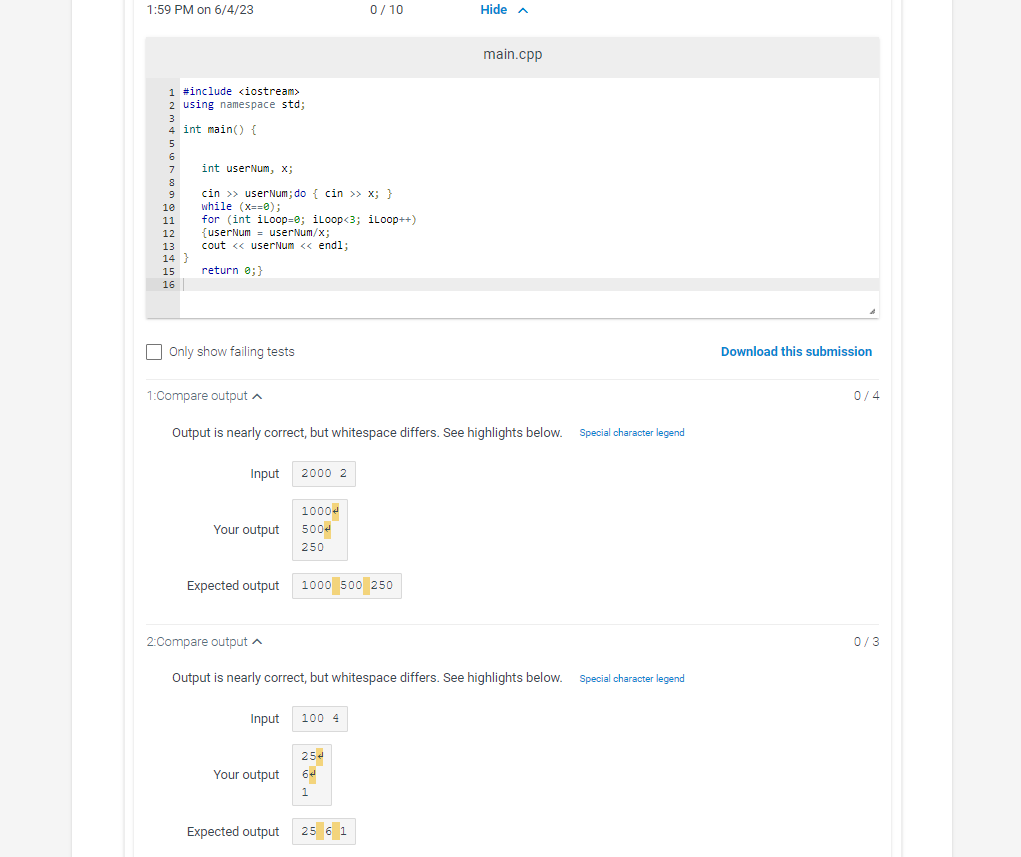1021x857 pixels.
Task: Click the newline symbol after 6 in test 2
Action: pos(312,775)
